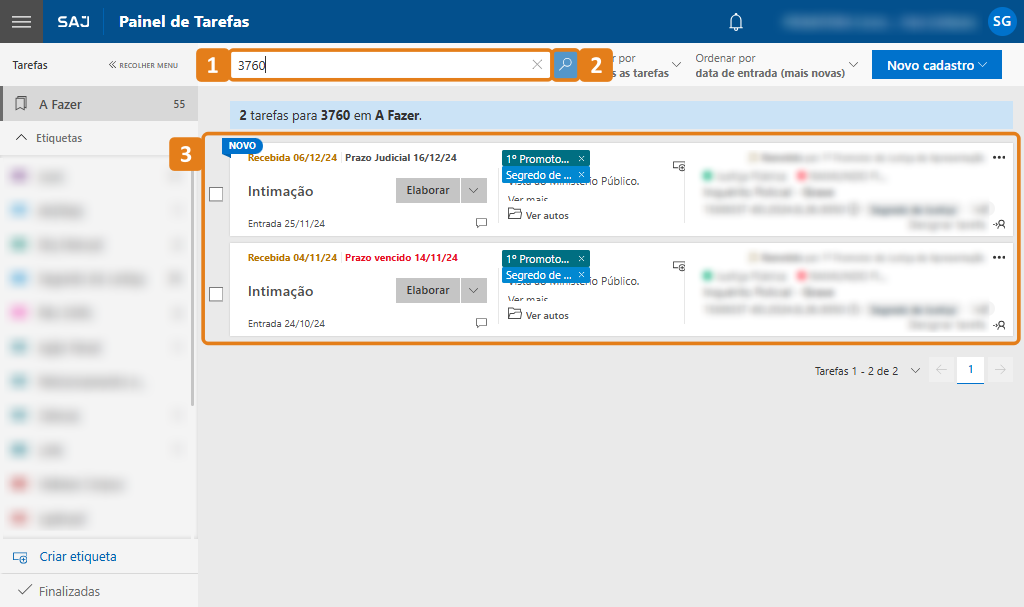Collapse the Etiquetas section
The height and width of the screenshot is (607, 1024).
[22, 138]
